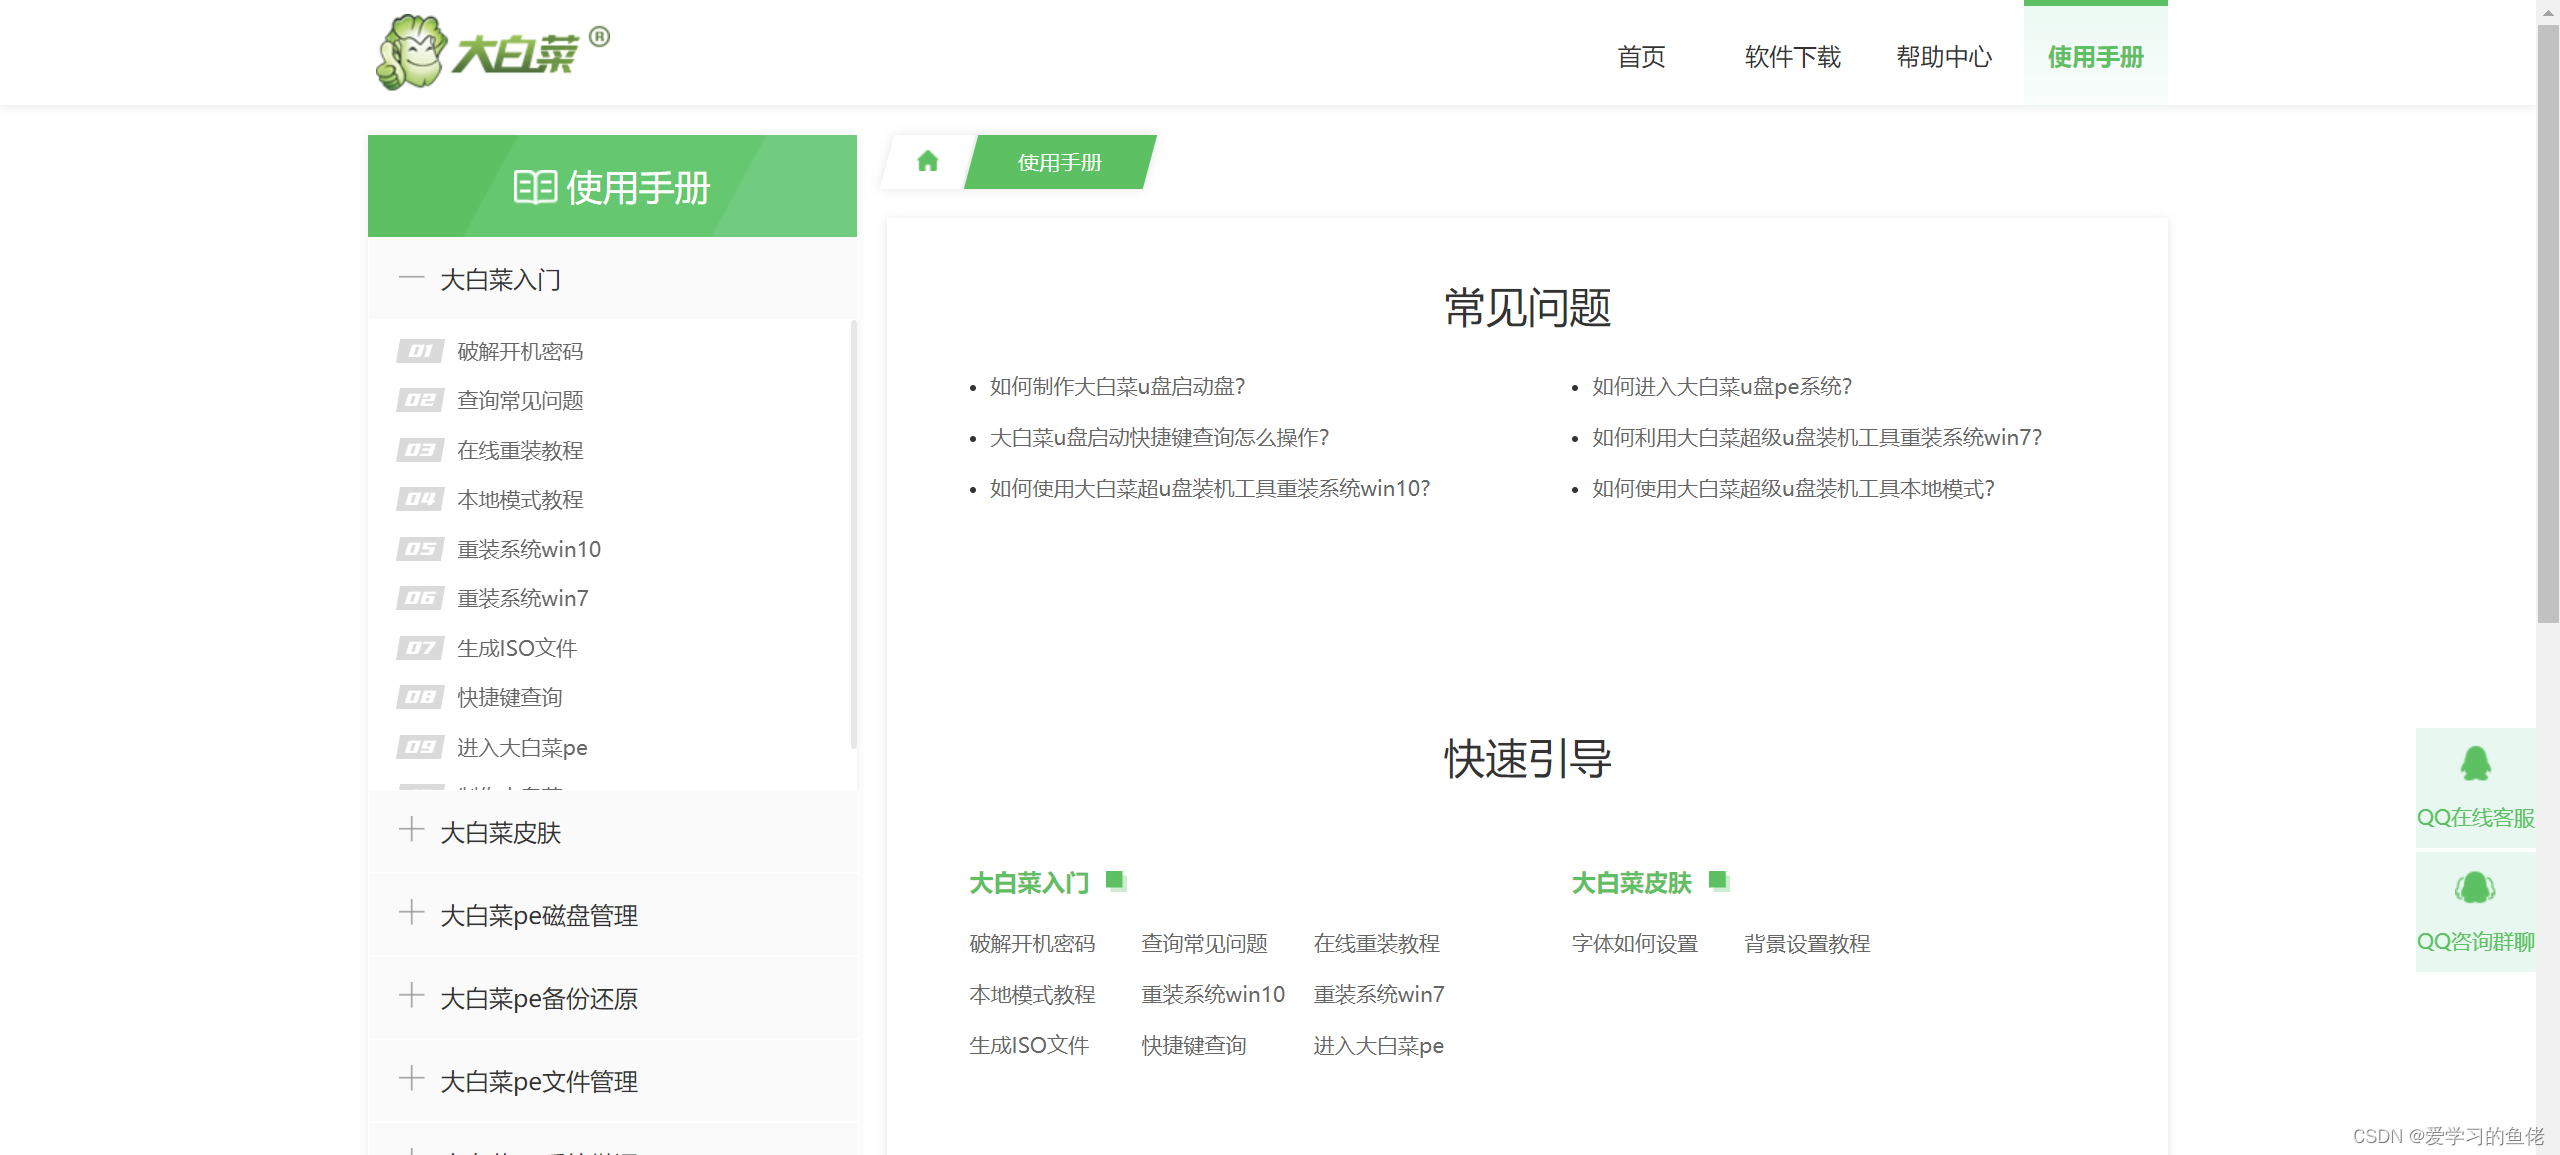This screenshot has width=2560, height=1155.
Task: Open sidebar item 破解开机密码
Action: [x=520, y=351]
